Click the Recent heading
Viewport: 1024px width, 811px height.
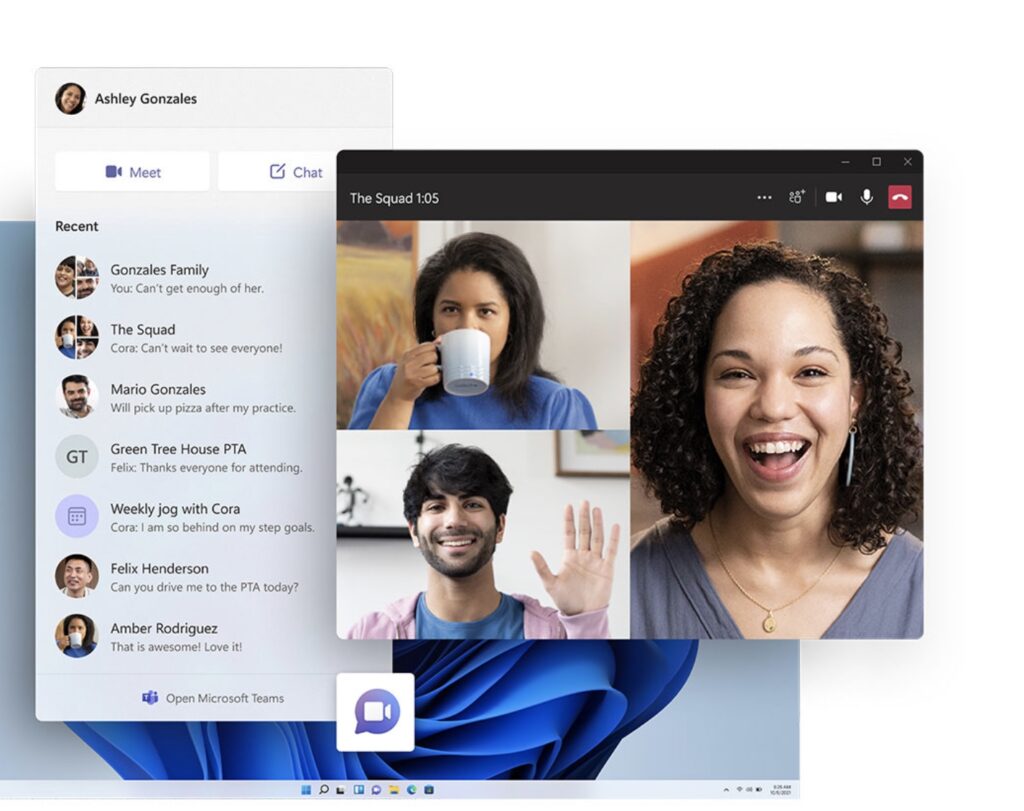point(76,226)
